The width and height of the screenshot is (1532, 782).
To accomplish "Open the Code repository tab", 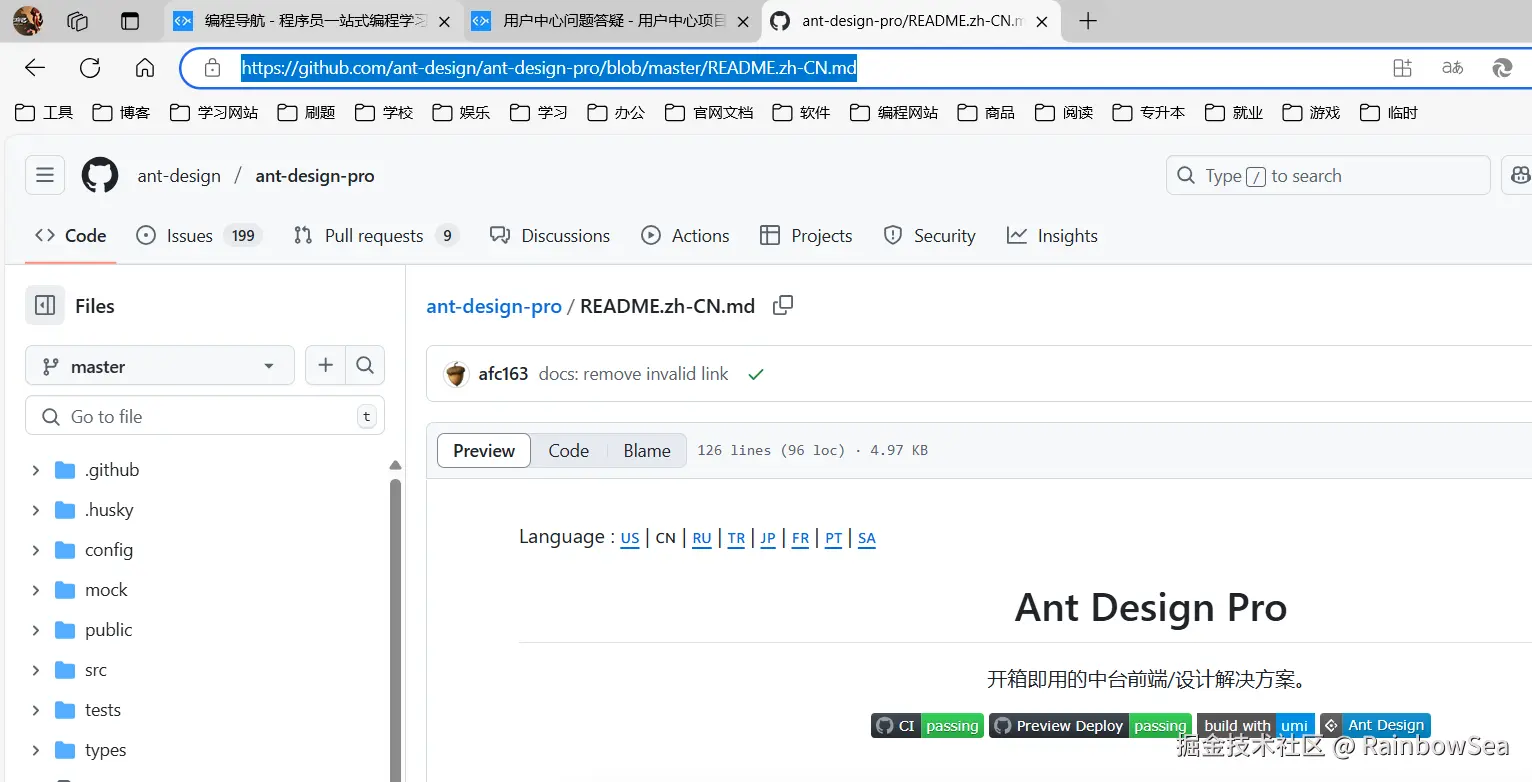I will pyautogui.click(x=70, y=236).
